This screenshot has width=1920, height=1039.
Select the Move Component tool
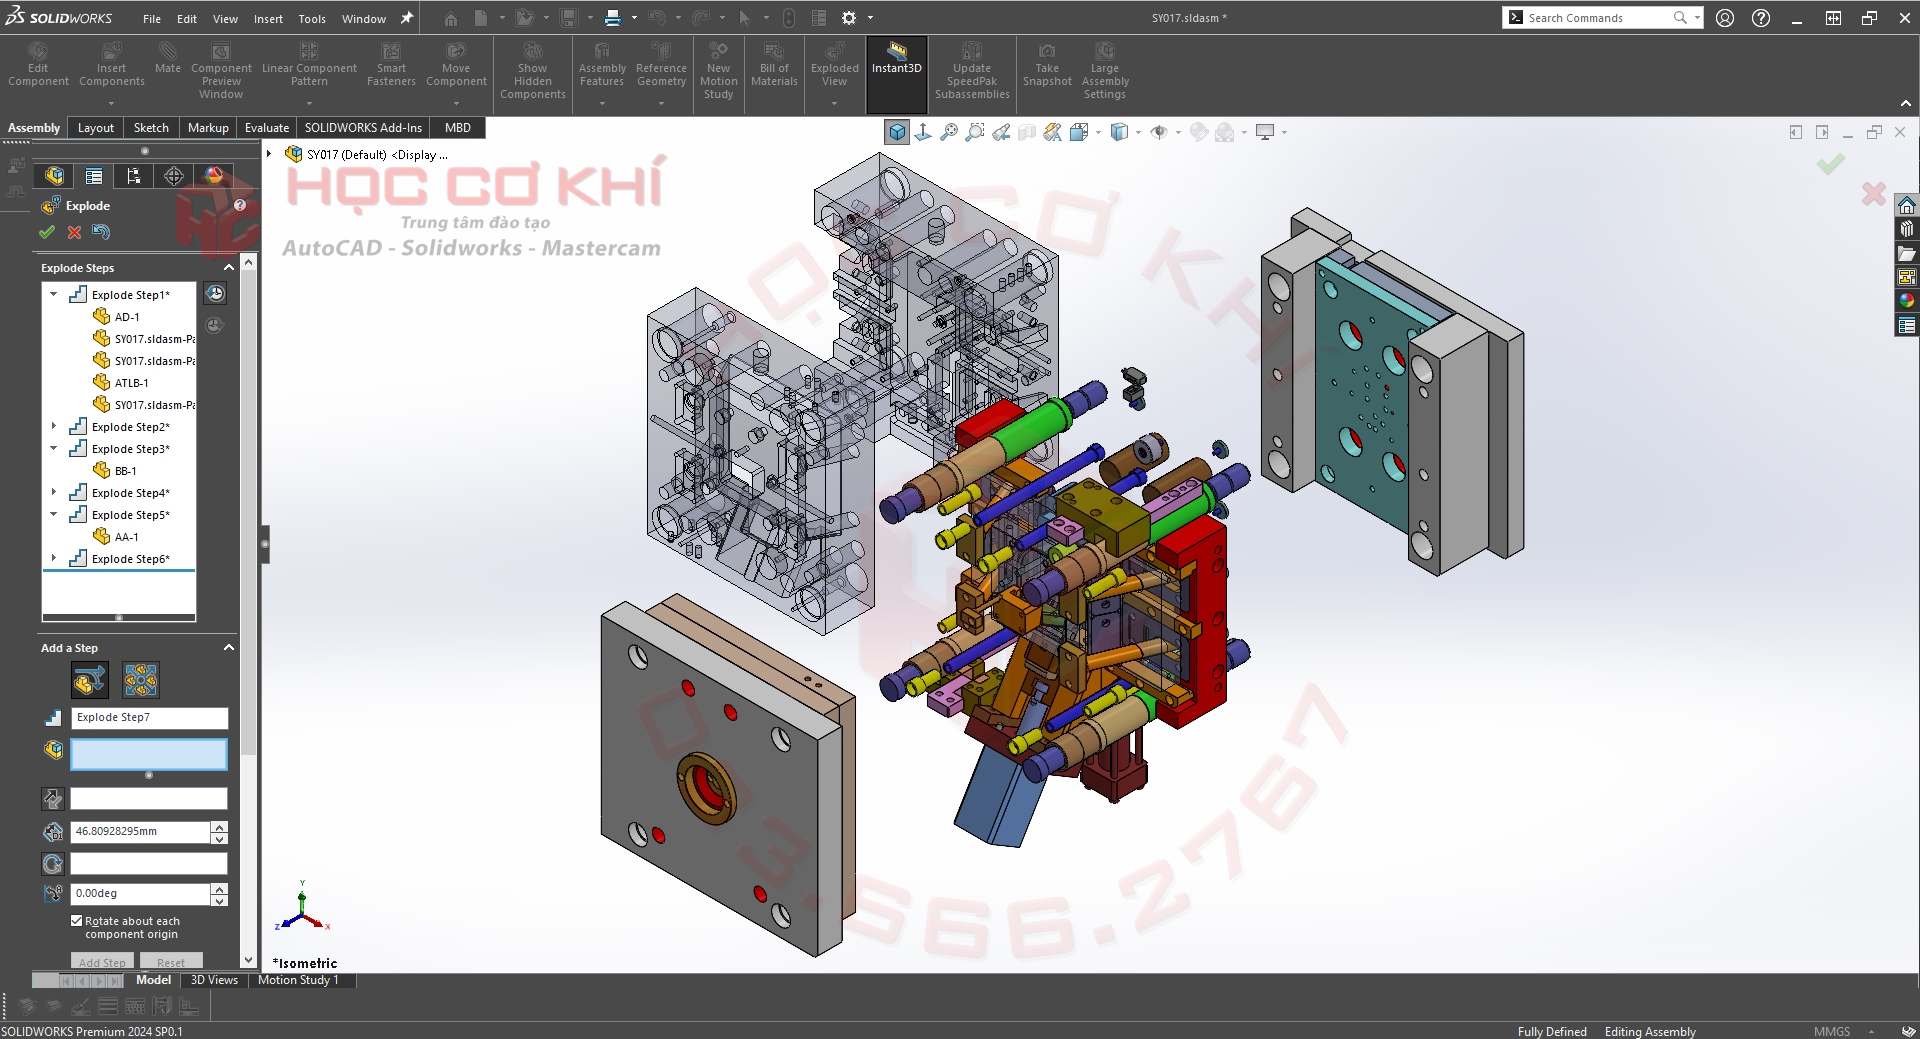tap(456, 66)
